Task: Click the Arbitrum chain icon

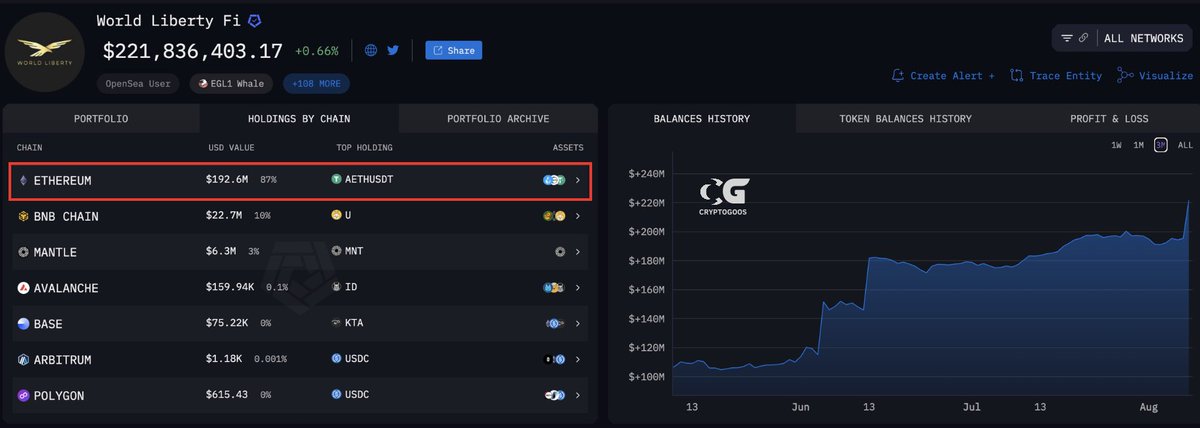Action: click(x=24, y=360)
